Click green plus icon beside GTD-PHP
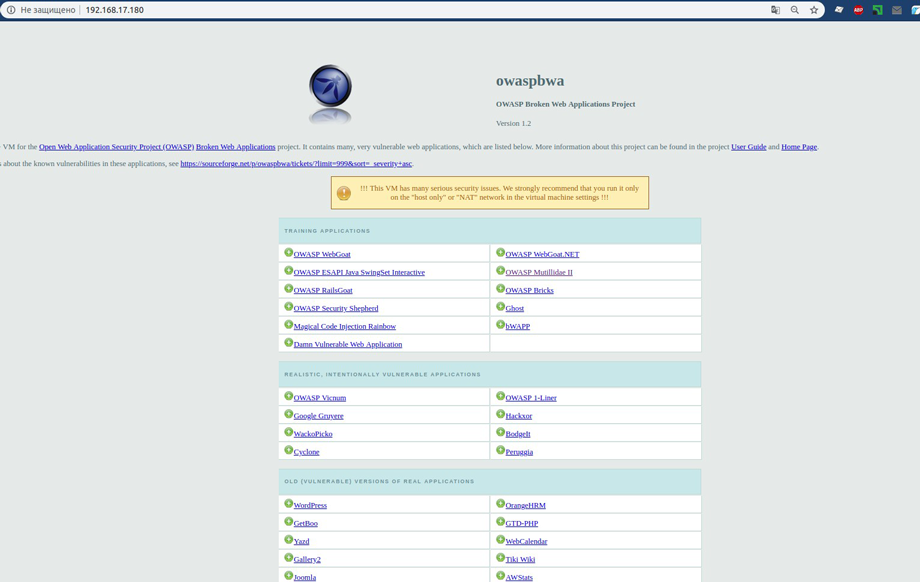The image size is (920, 582). pos(500,522)
